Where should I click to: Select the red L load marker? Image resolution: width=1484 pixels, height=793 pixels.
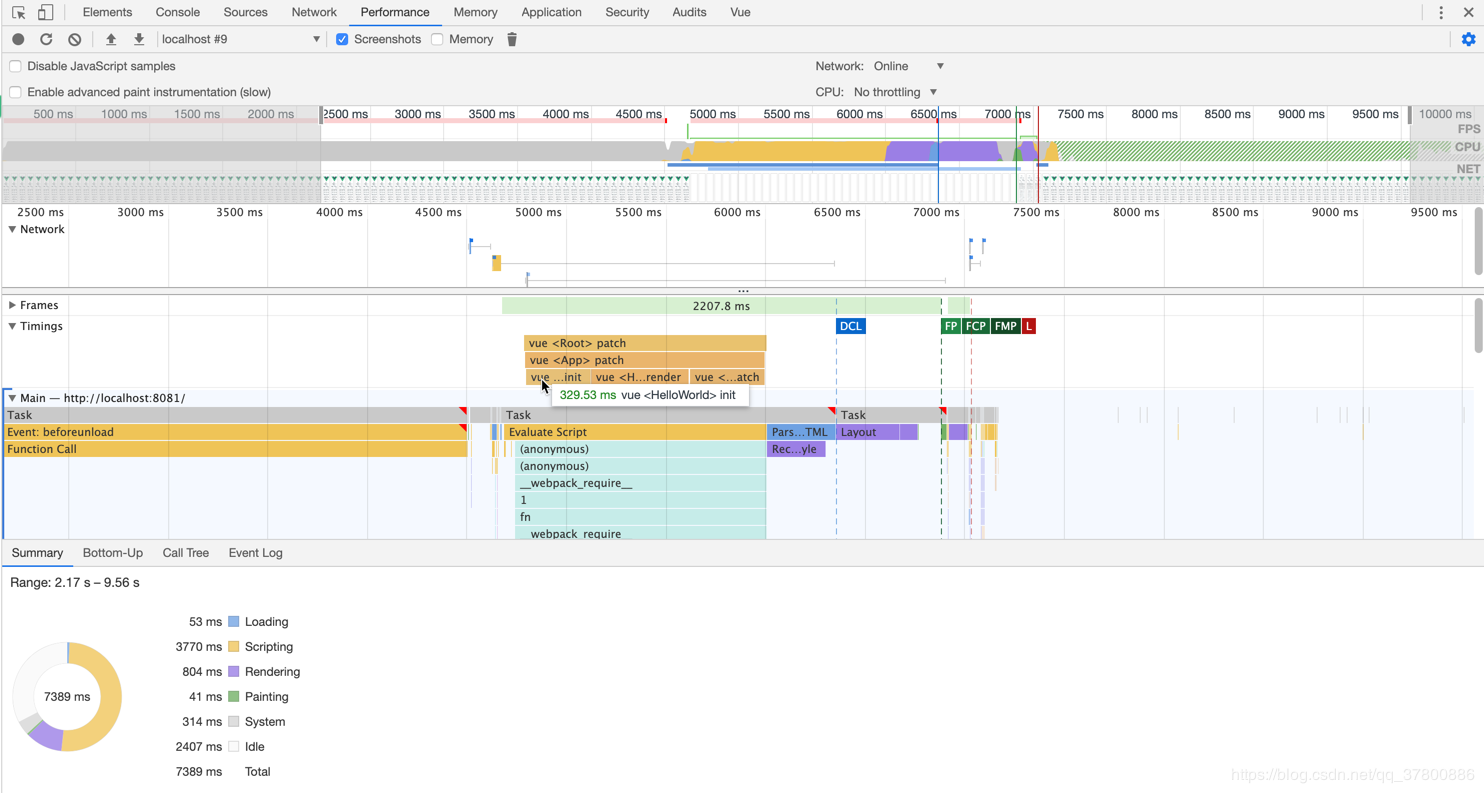tap(1029, 326)
